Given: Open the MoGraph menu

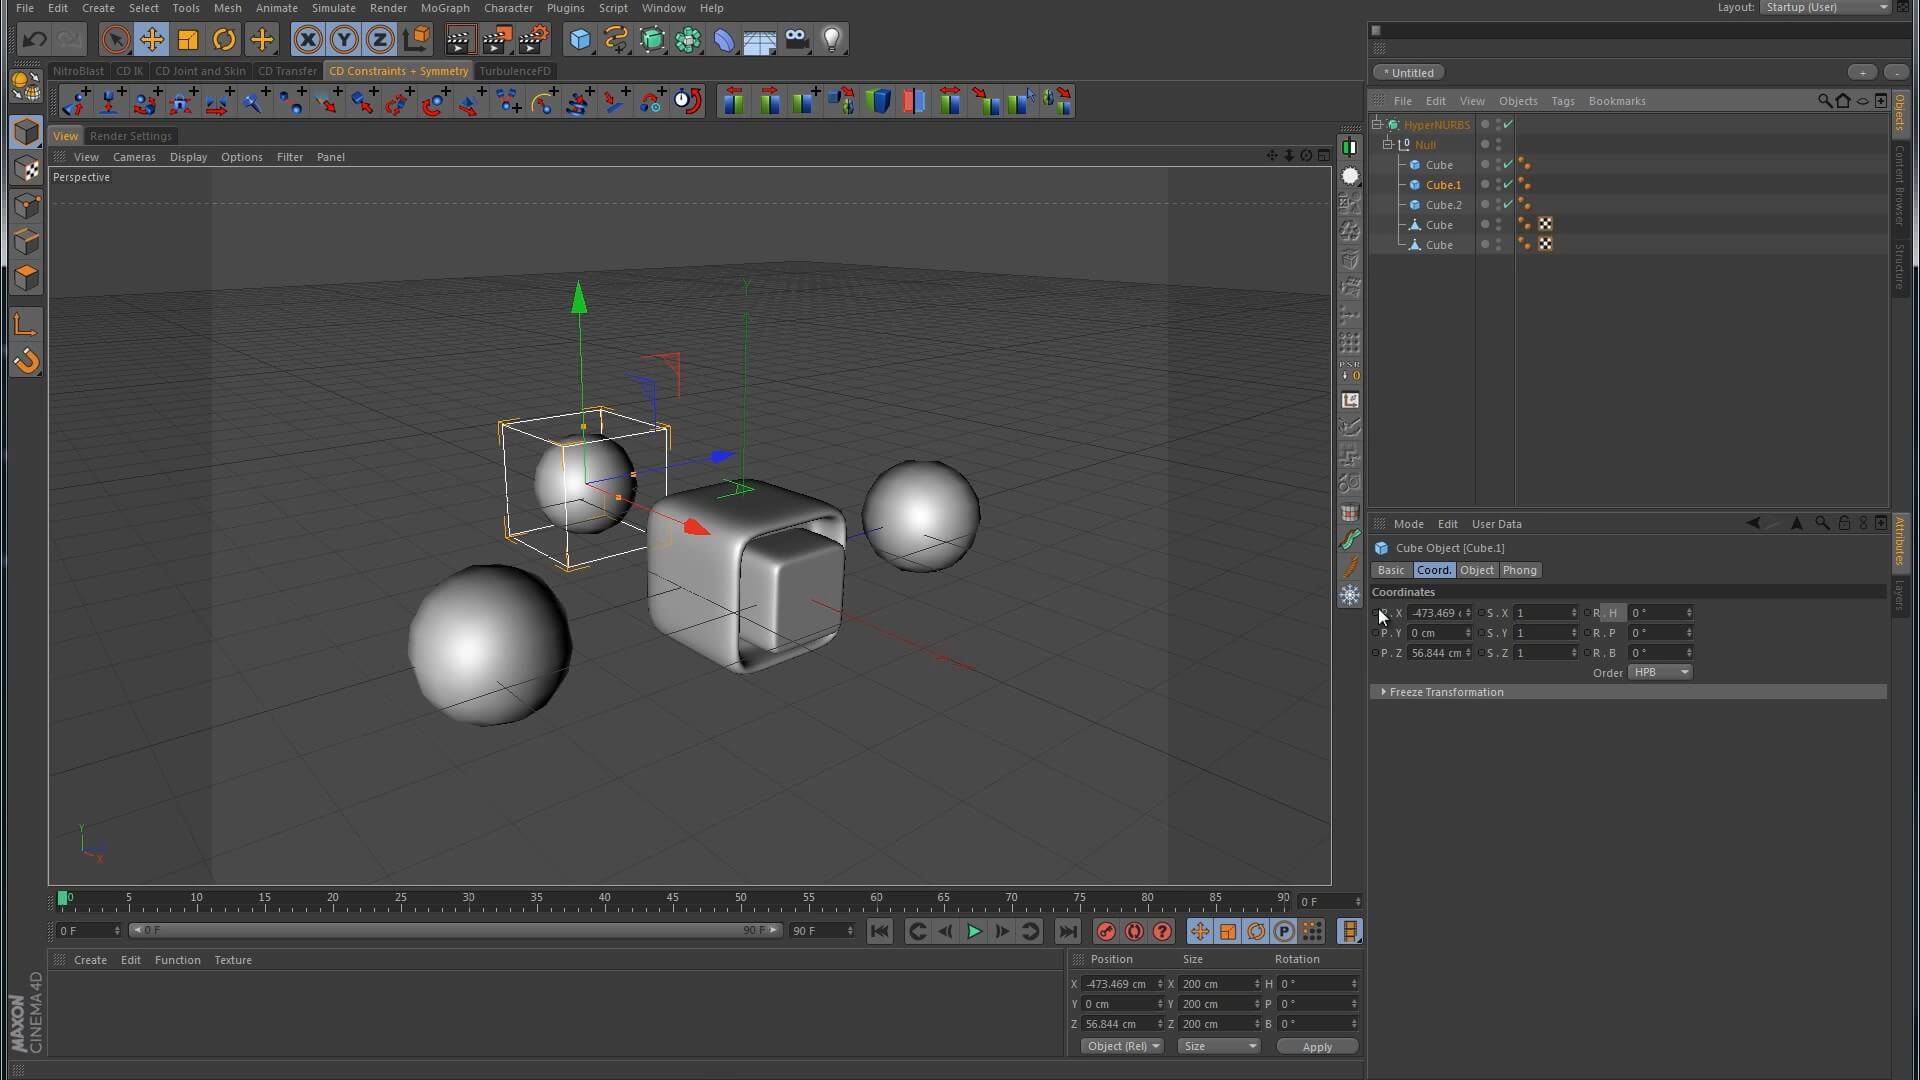Looking at the screenshot, I should click(x=444, y=8).
